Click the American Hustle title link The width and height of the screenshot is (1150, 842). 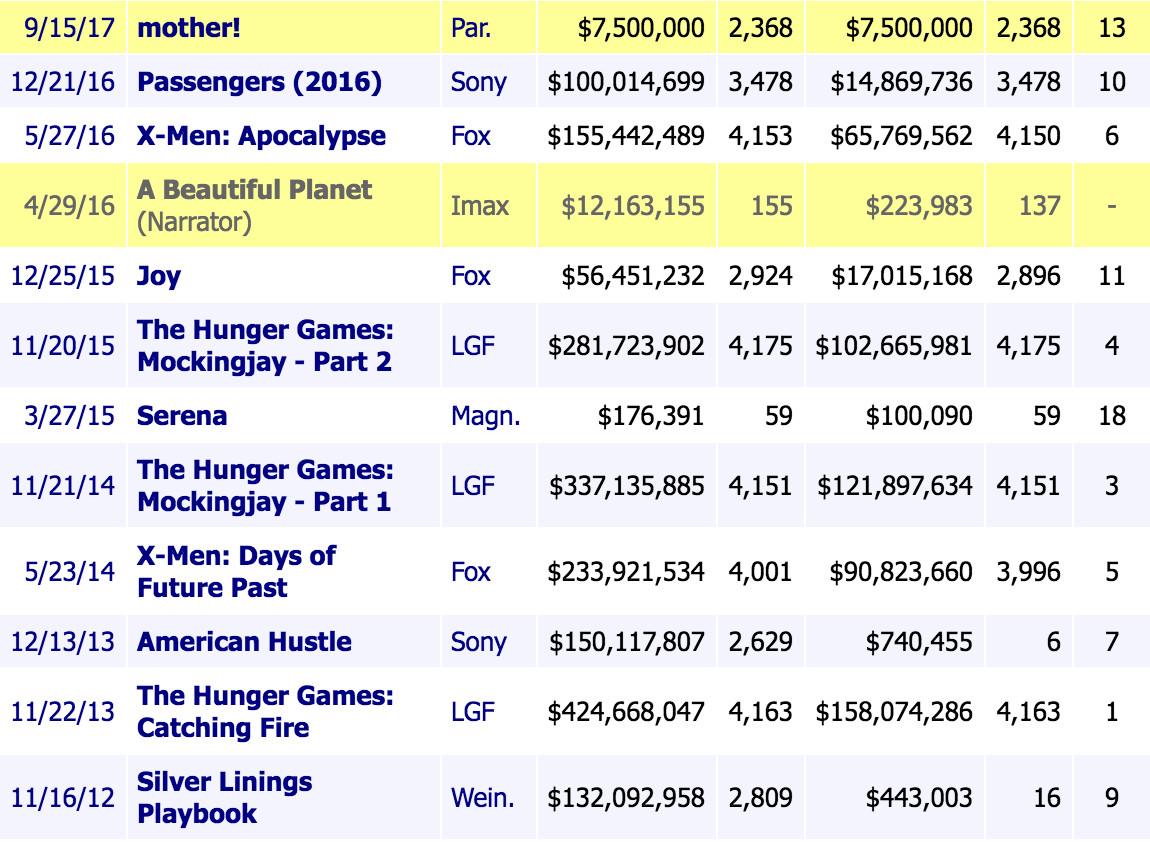(x=244, y=641)
